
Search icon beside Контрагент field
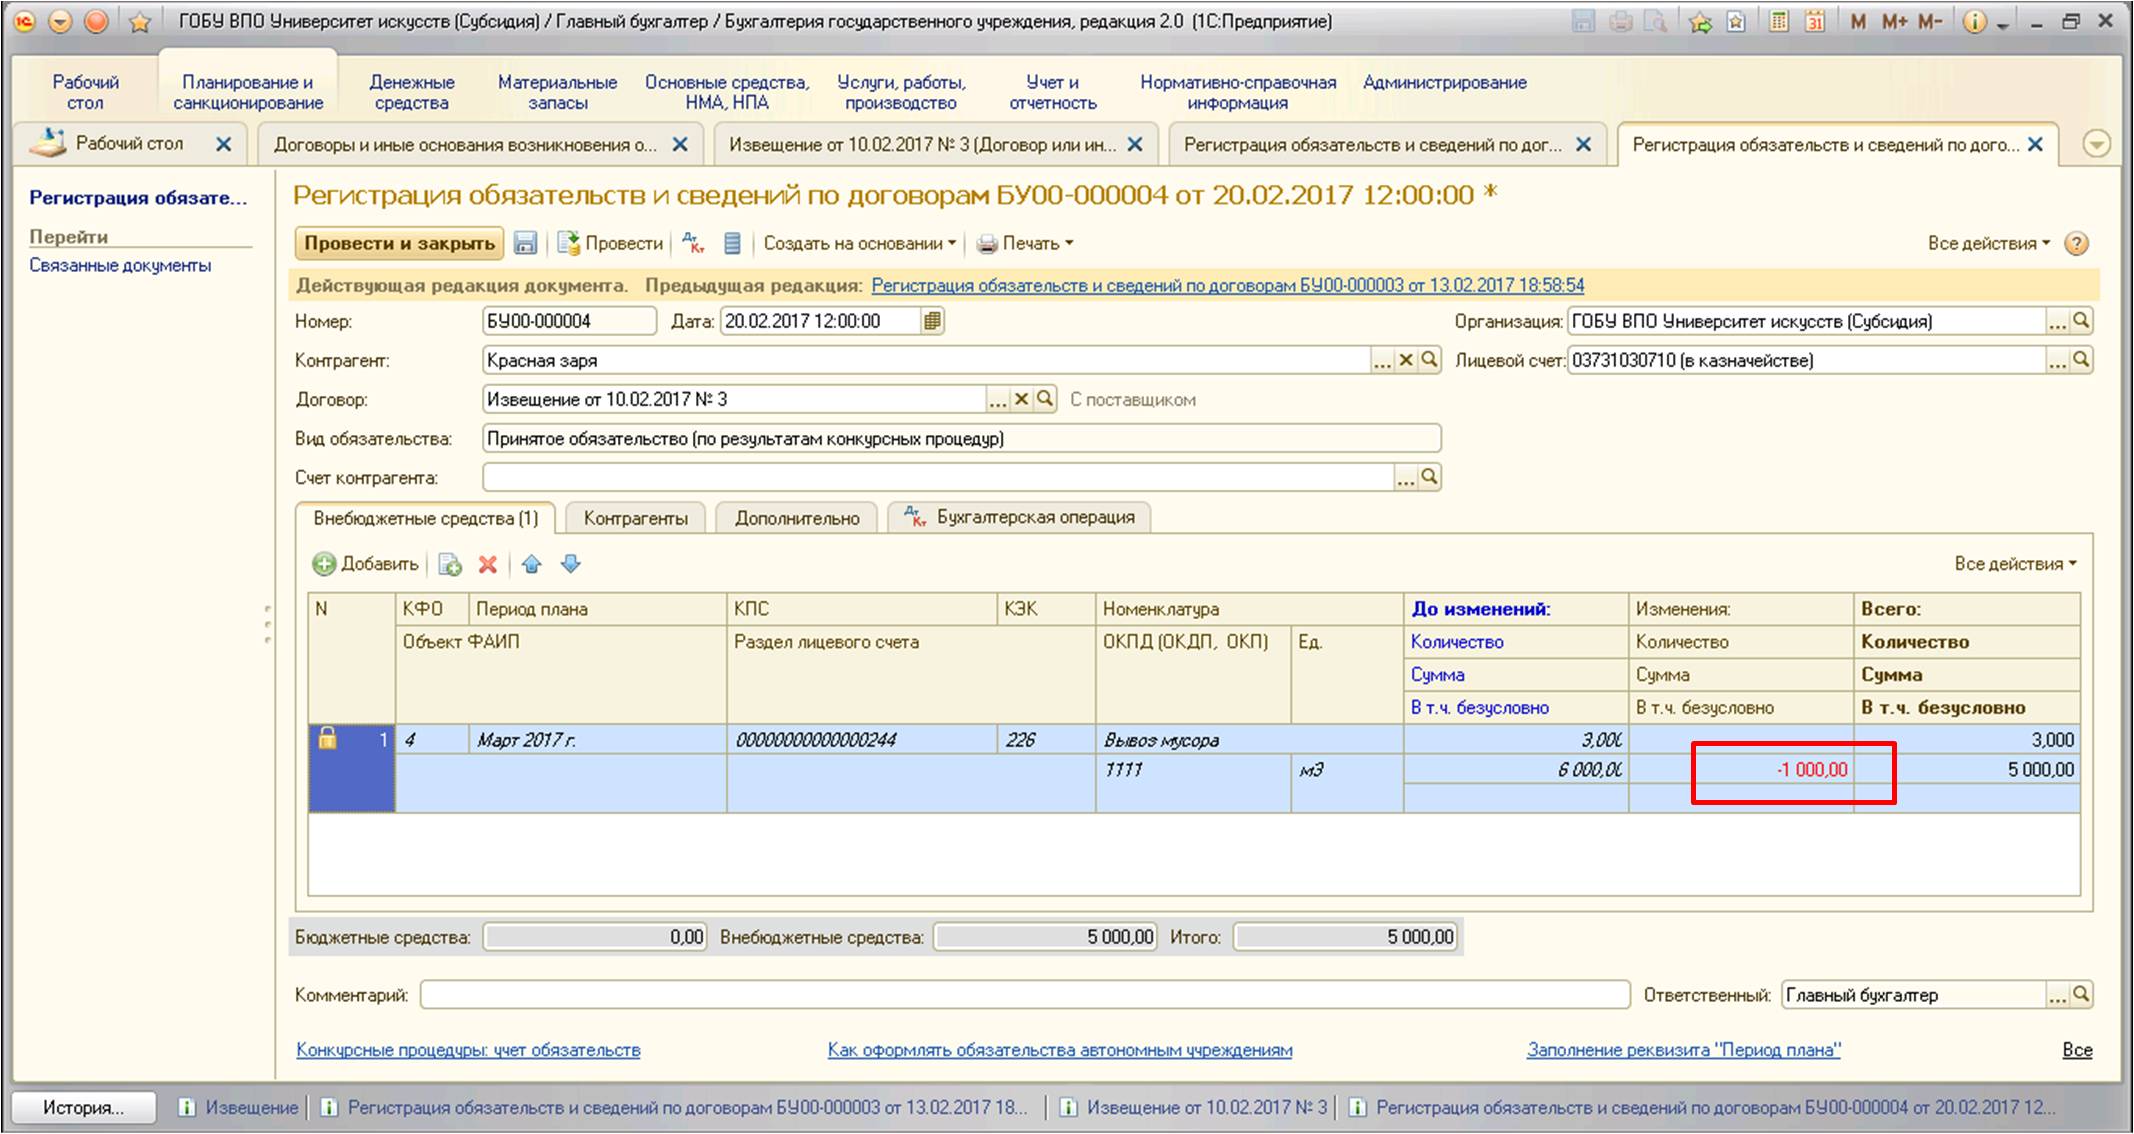(x=1430, y=360)
